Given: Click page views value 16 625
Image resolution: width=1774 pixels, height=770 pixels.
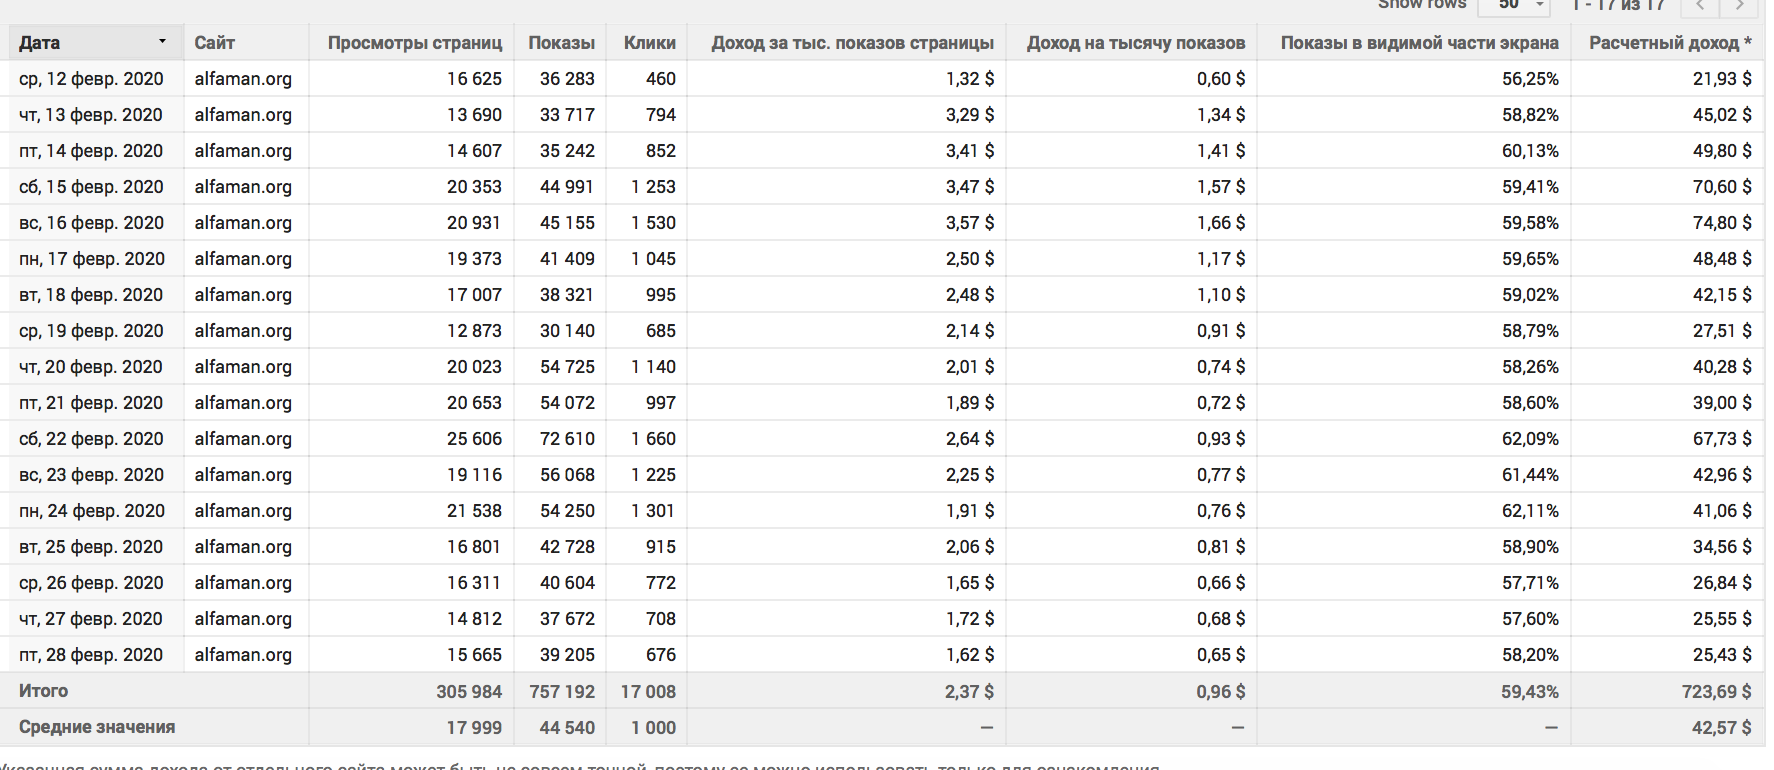Looking at the screenshot, I should tap(474, 79).
